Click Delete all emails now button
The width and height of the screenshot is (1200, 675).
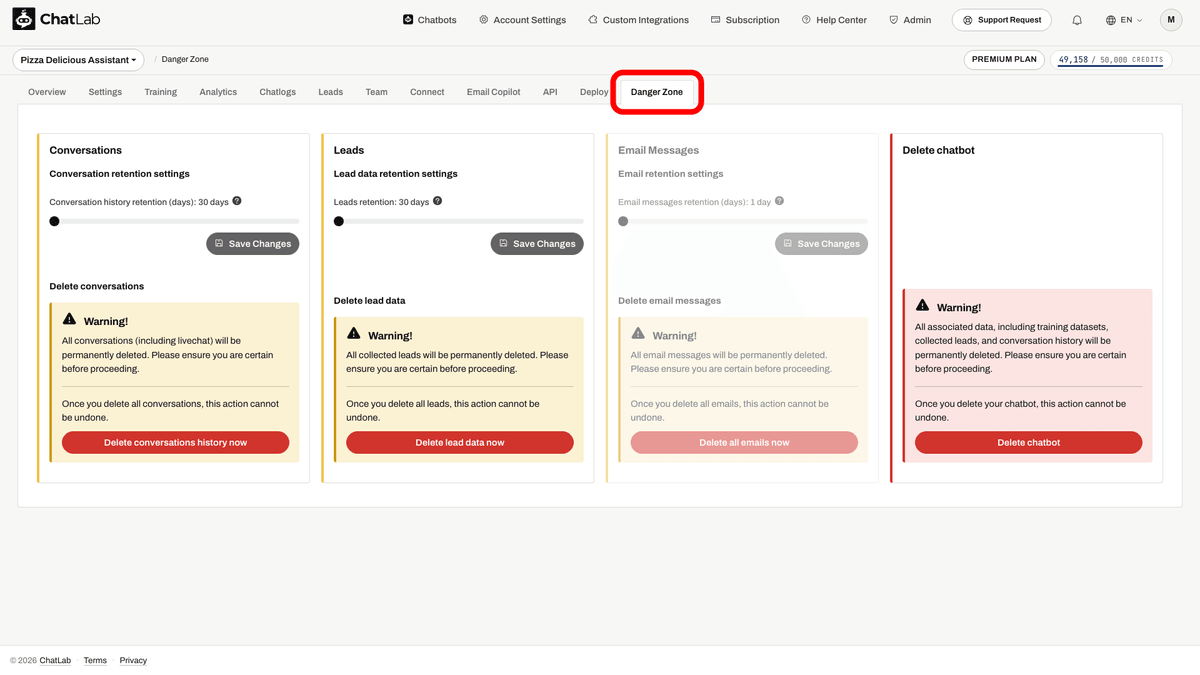click(x=744, y=442)
